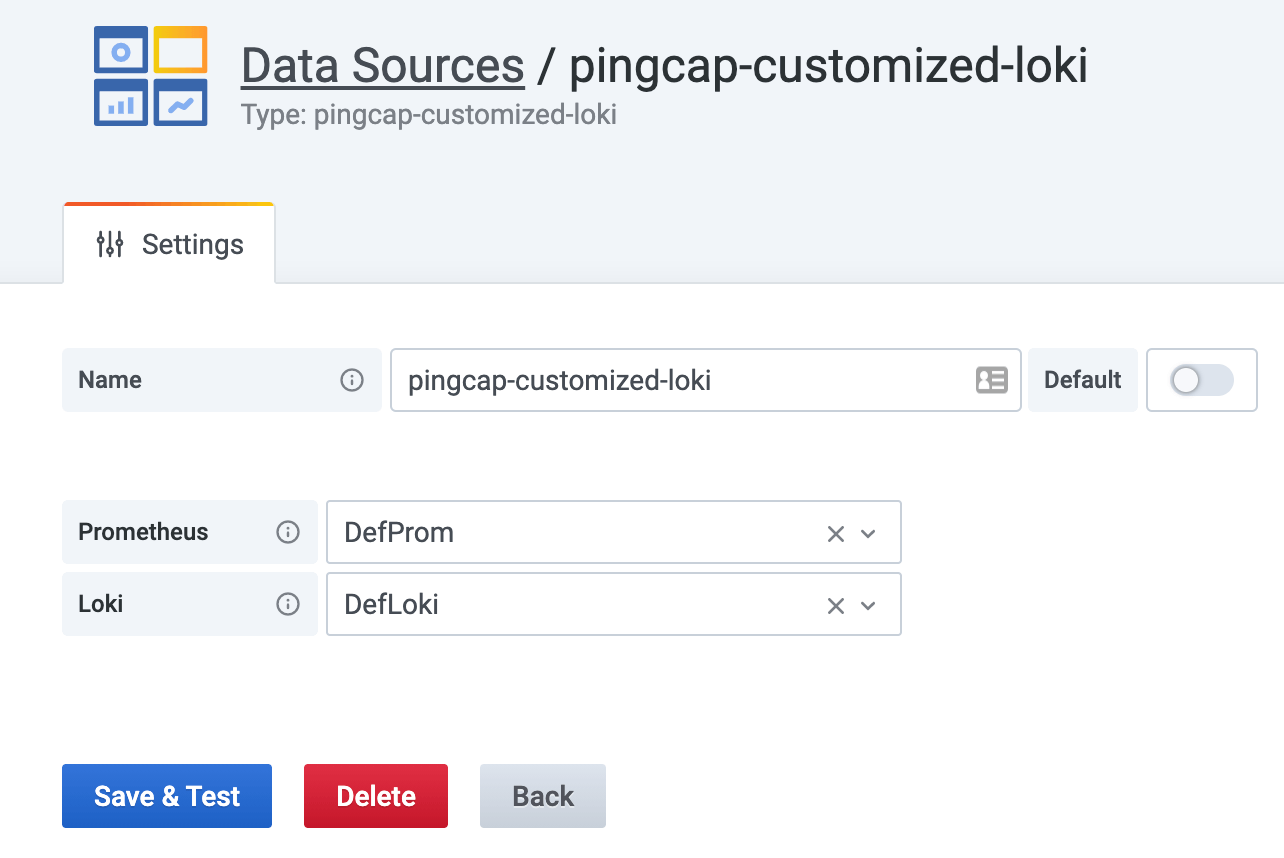Click the Data Sources dashboard logo icon
This screenshot has height=858, width=1284.
tap(151, 76)
